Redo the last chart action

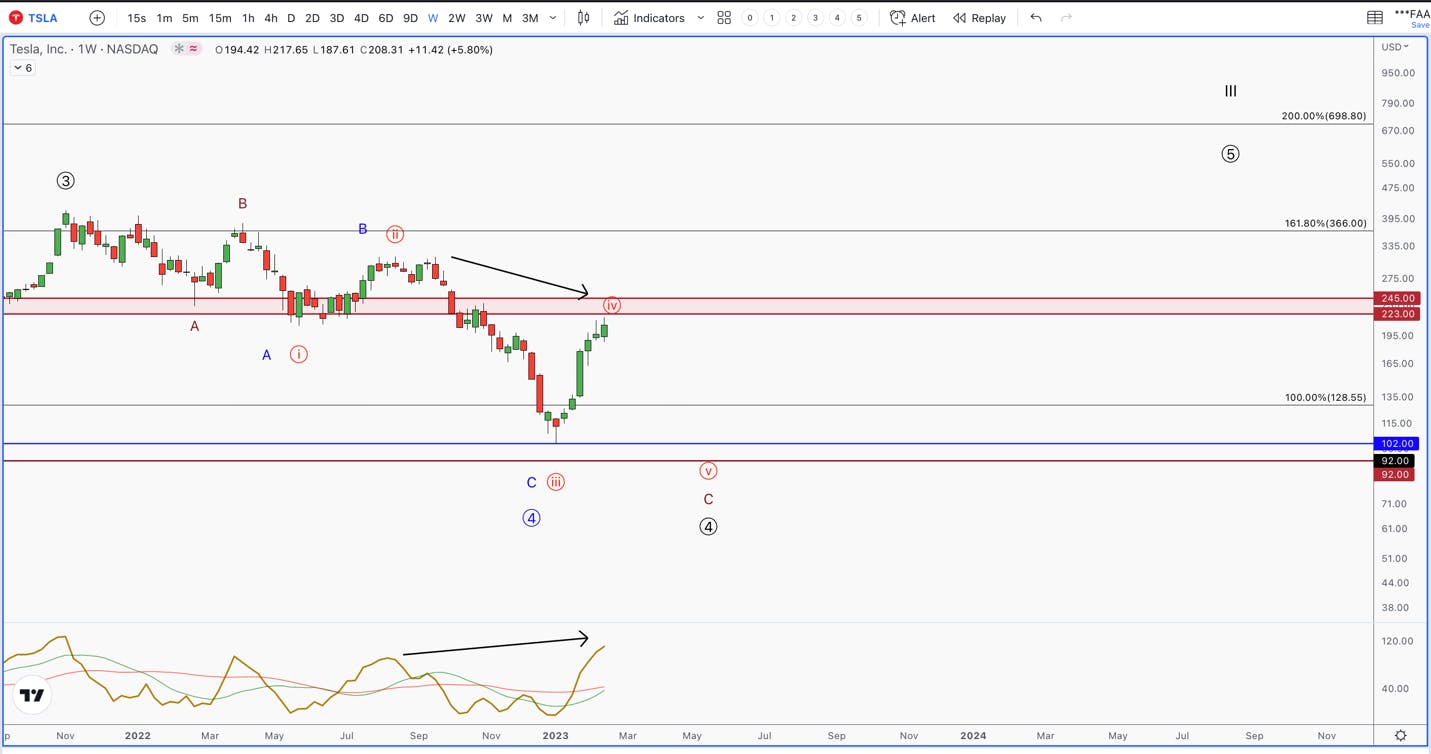(x=1066, y=18)
